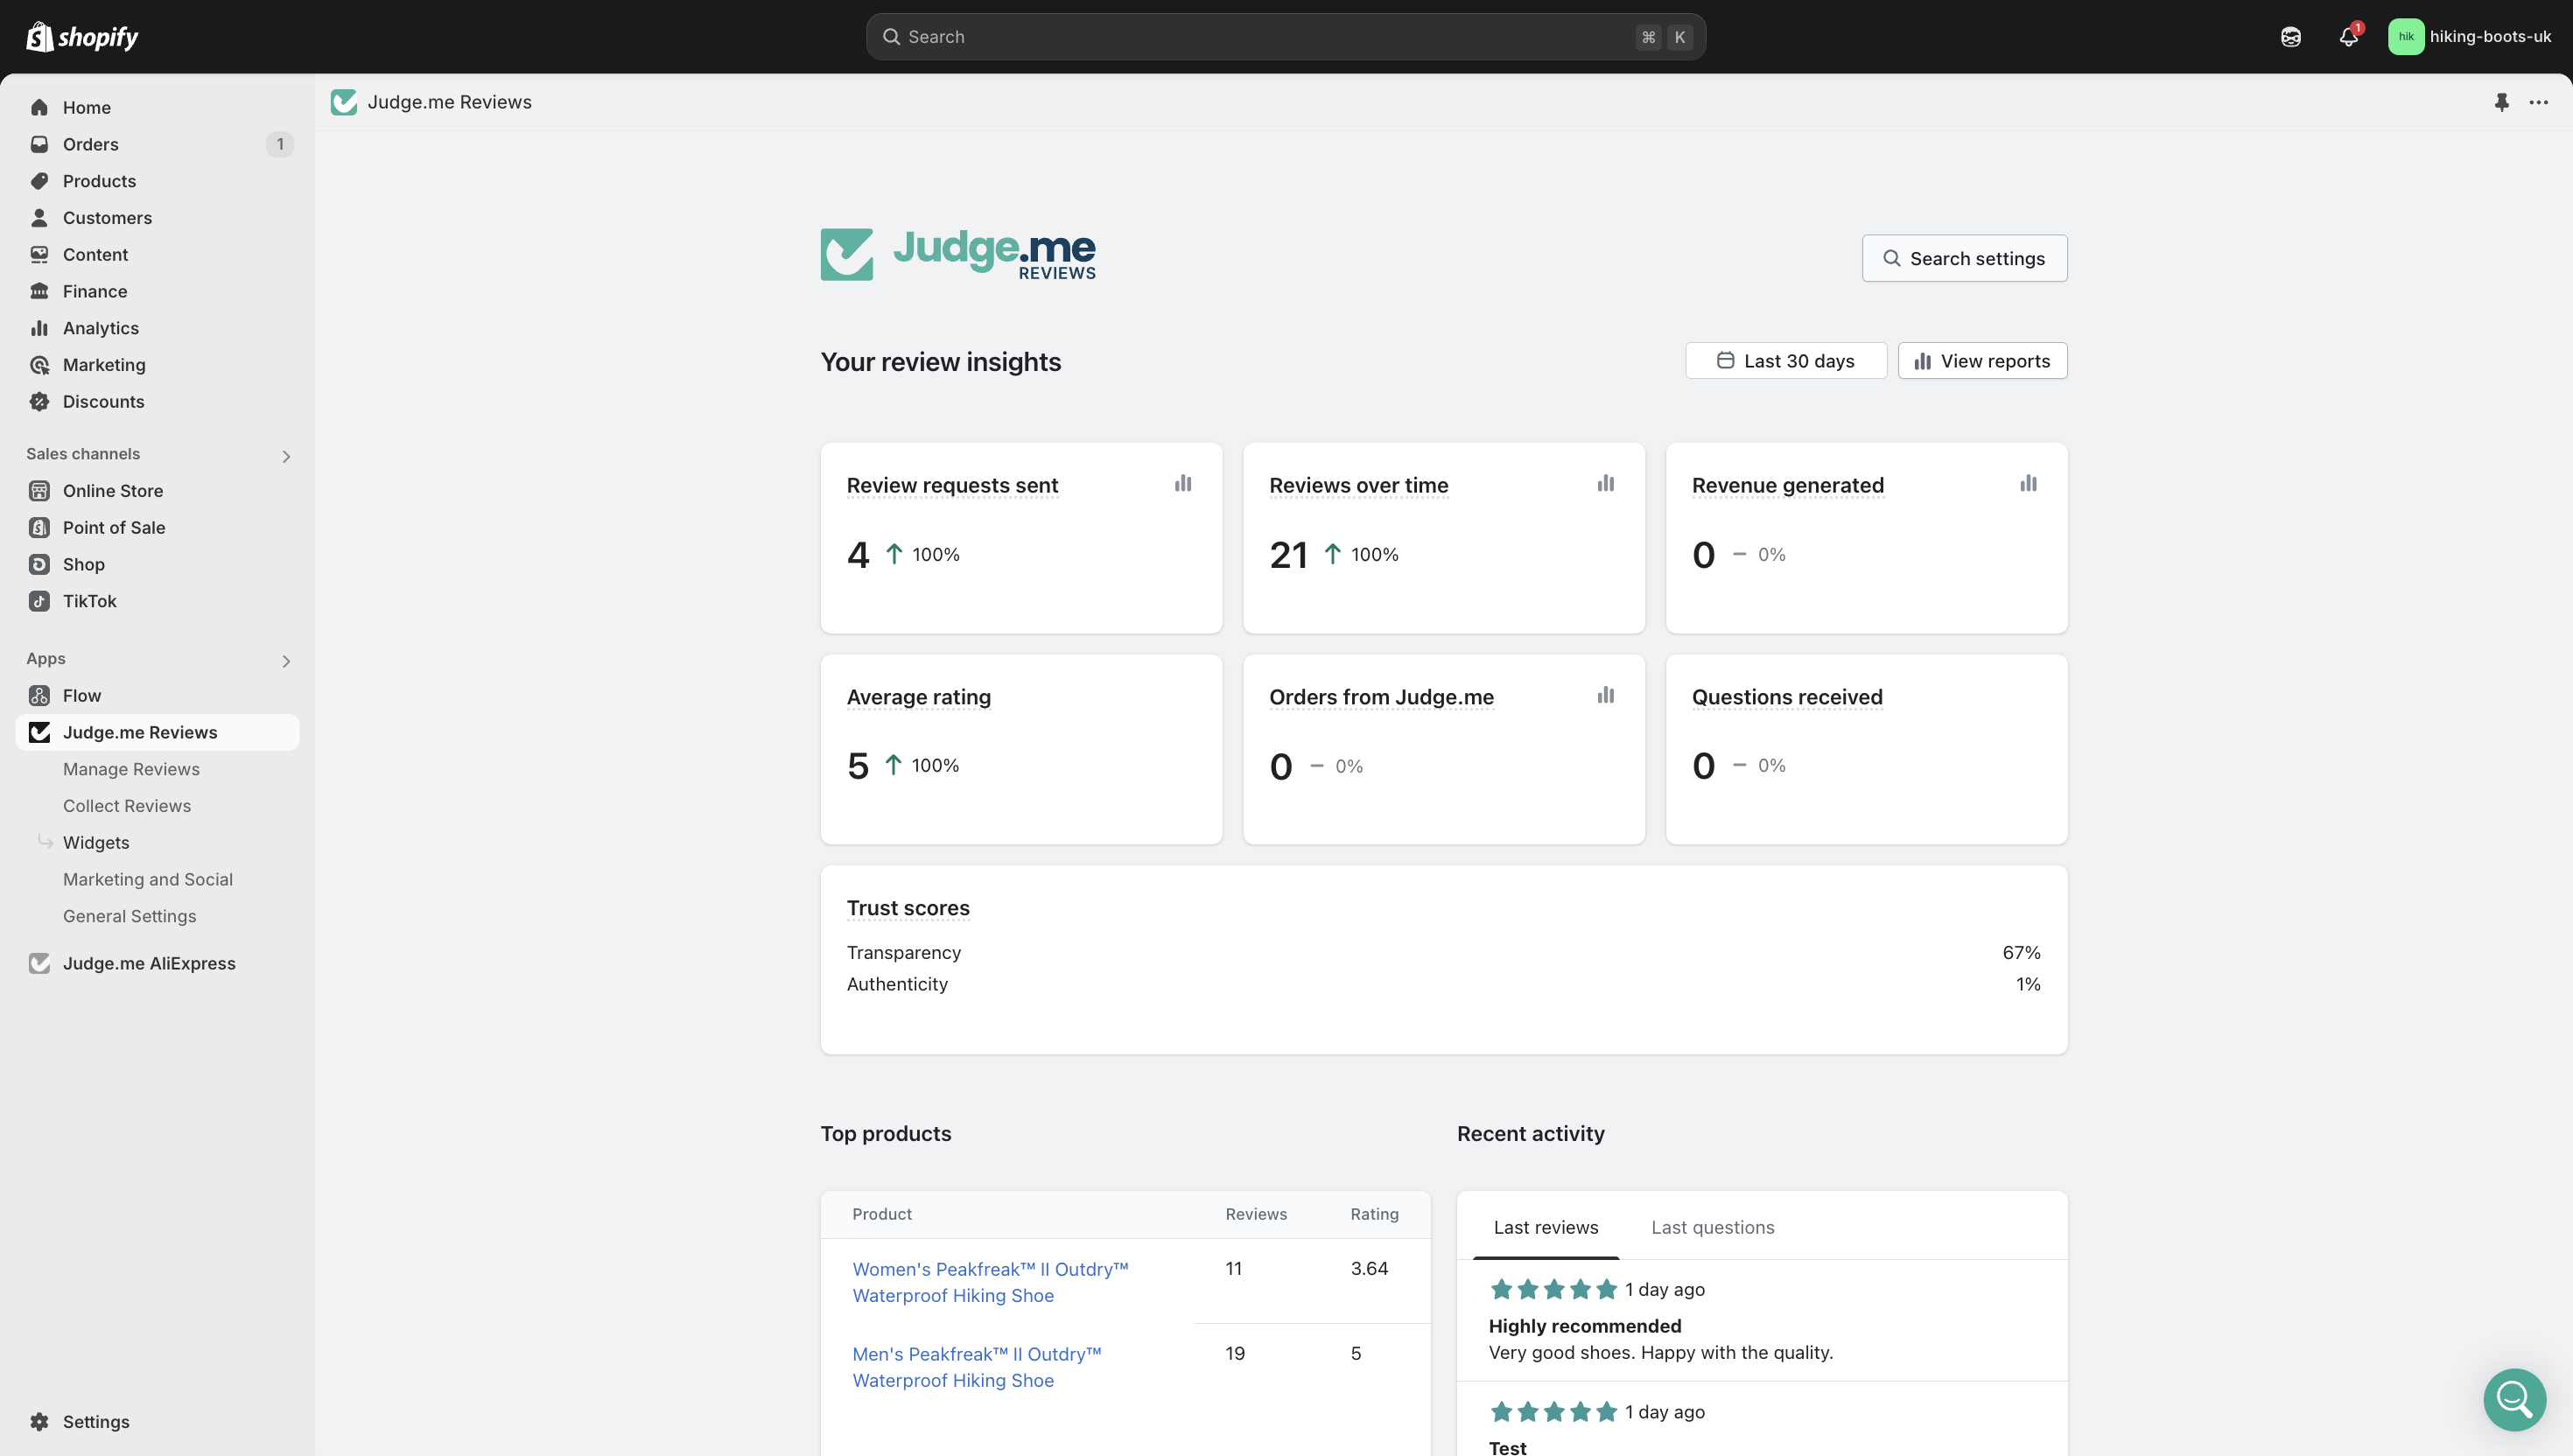Viewport: 2573px width, 1456px height.
Task: Select Judge.me Reviews in the sidebar
Action: (x=157, y=732)
